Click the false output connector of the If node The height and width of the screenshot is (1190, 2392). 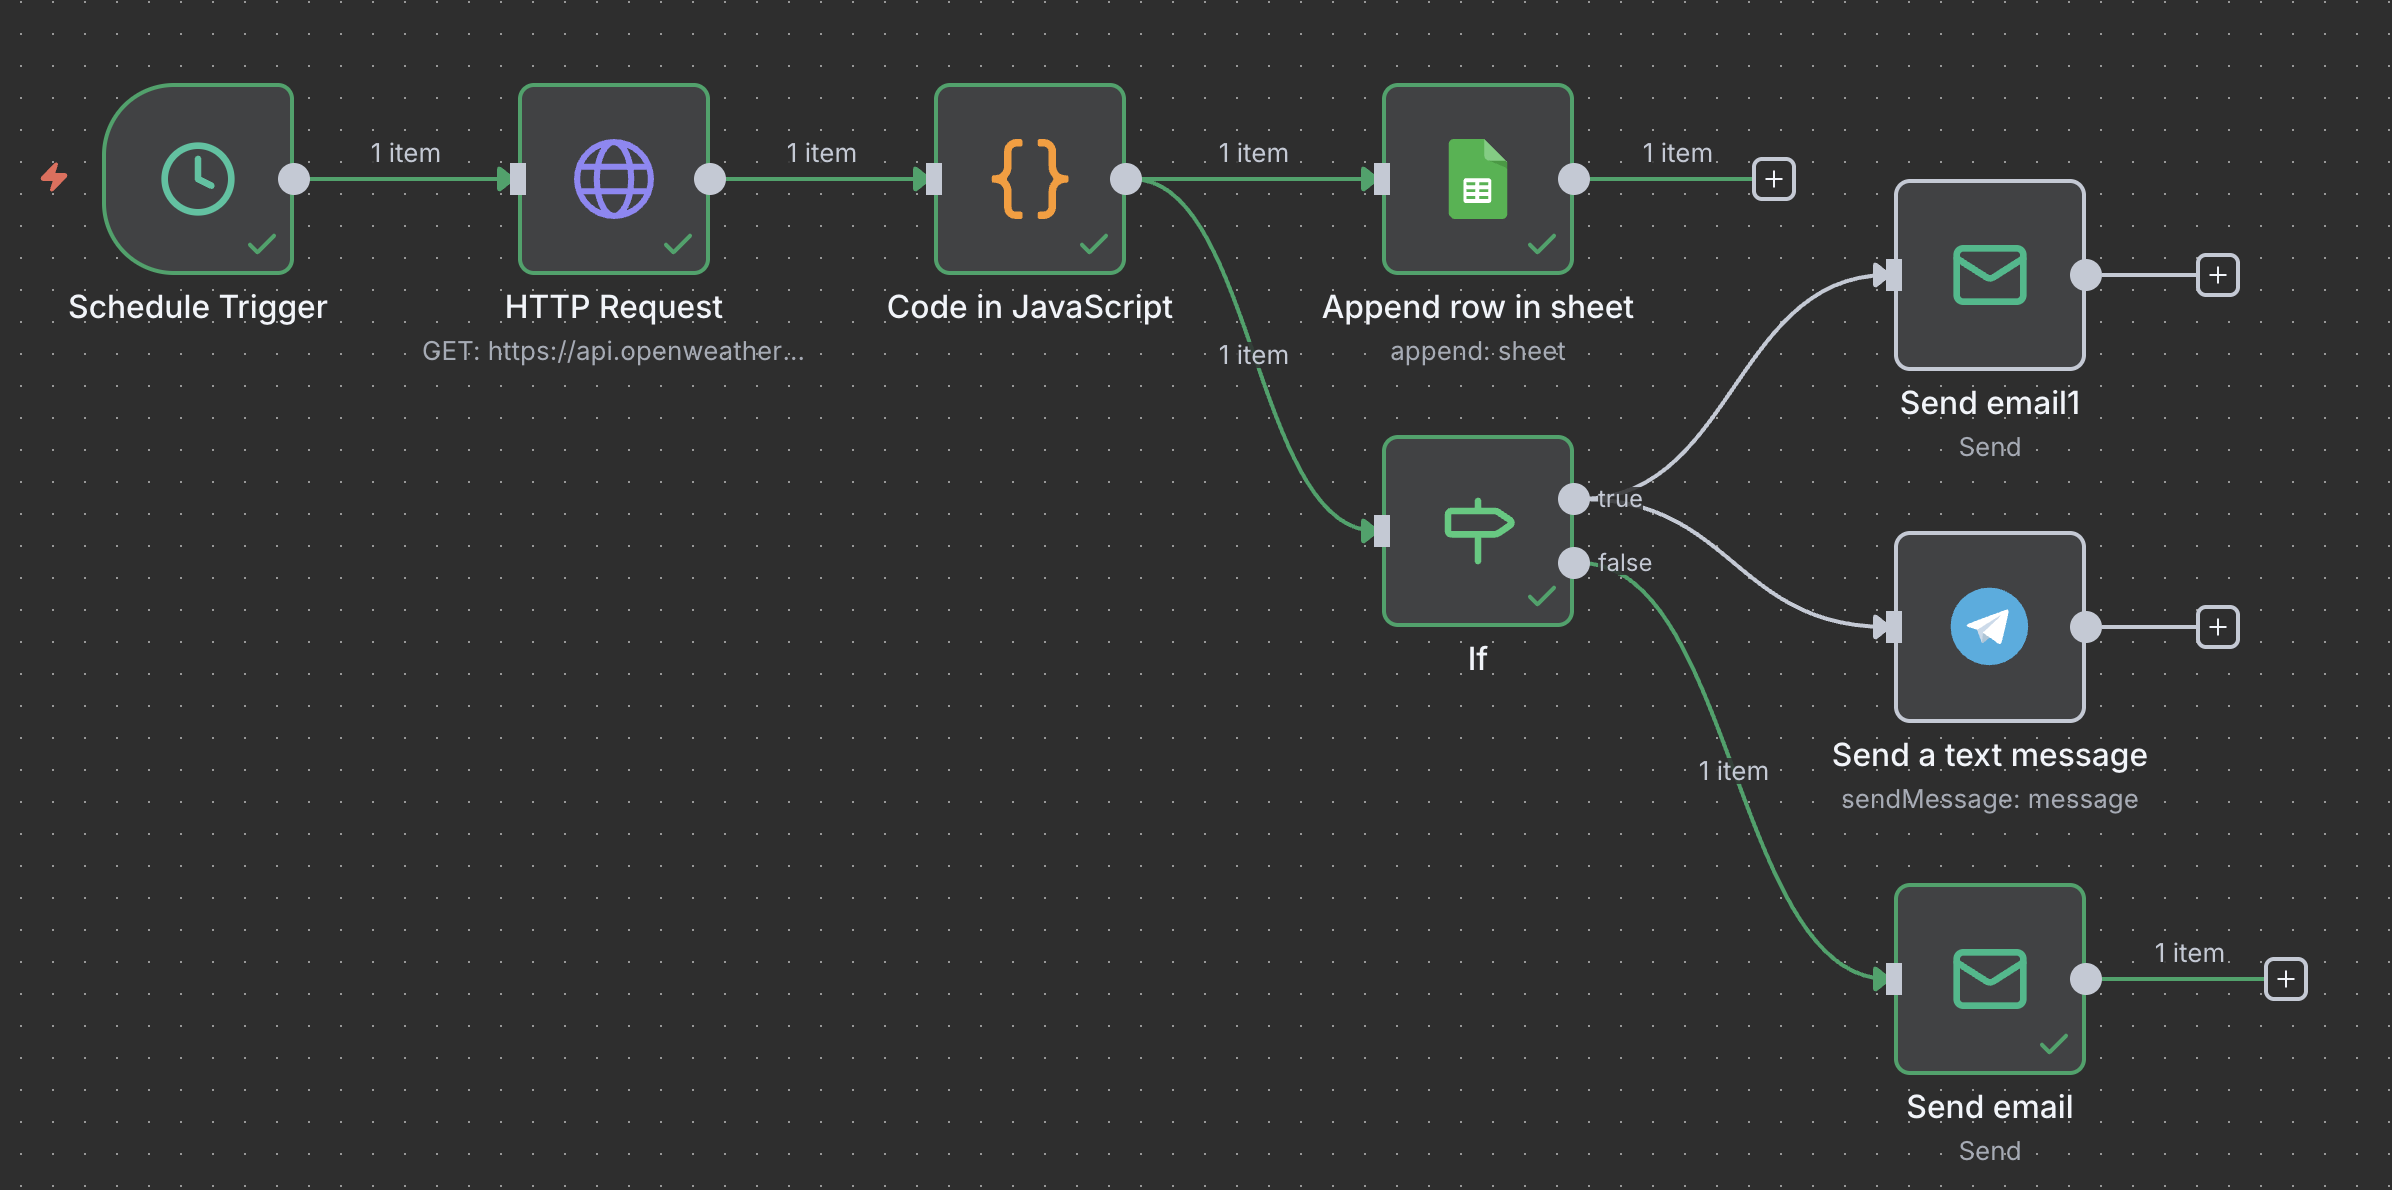click(1573, 563)
